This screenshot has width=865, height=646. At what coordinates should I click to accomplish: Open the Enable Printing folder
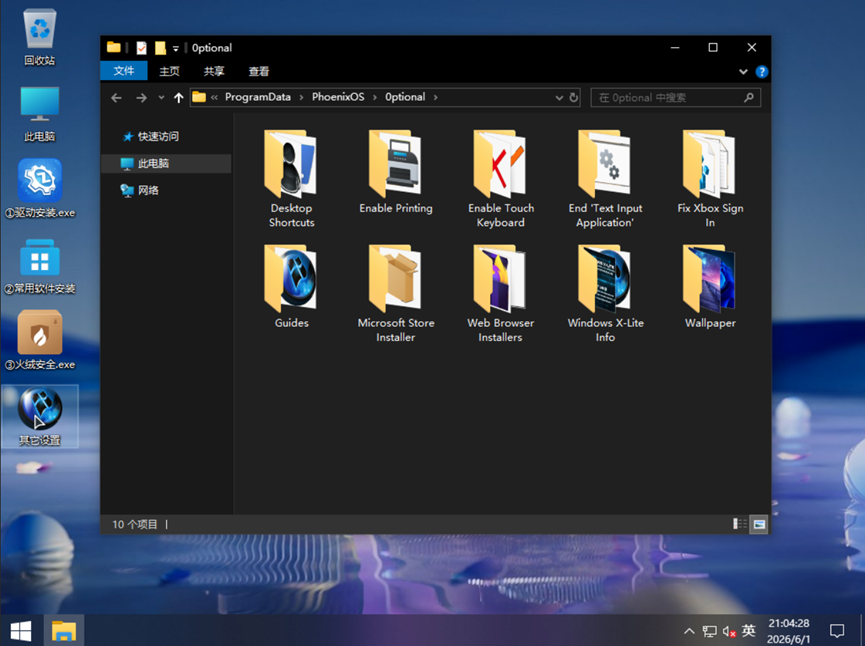coord(396,172)
